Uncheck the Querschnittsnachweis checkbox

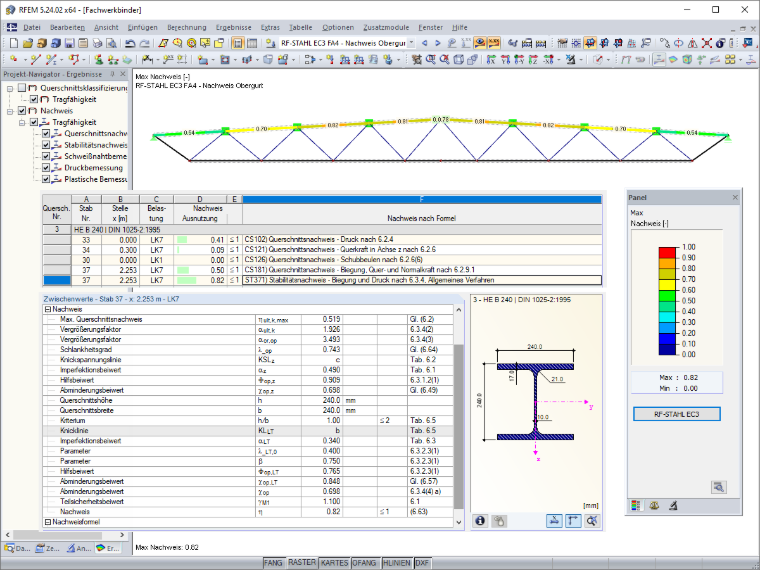[x=46, y=133]
